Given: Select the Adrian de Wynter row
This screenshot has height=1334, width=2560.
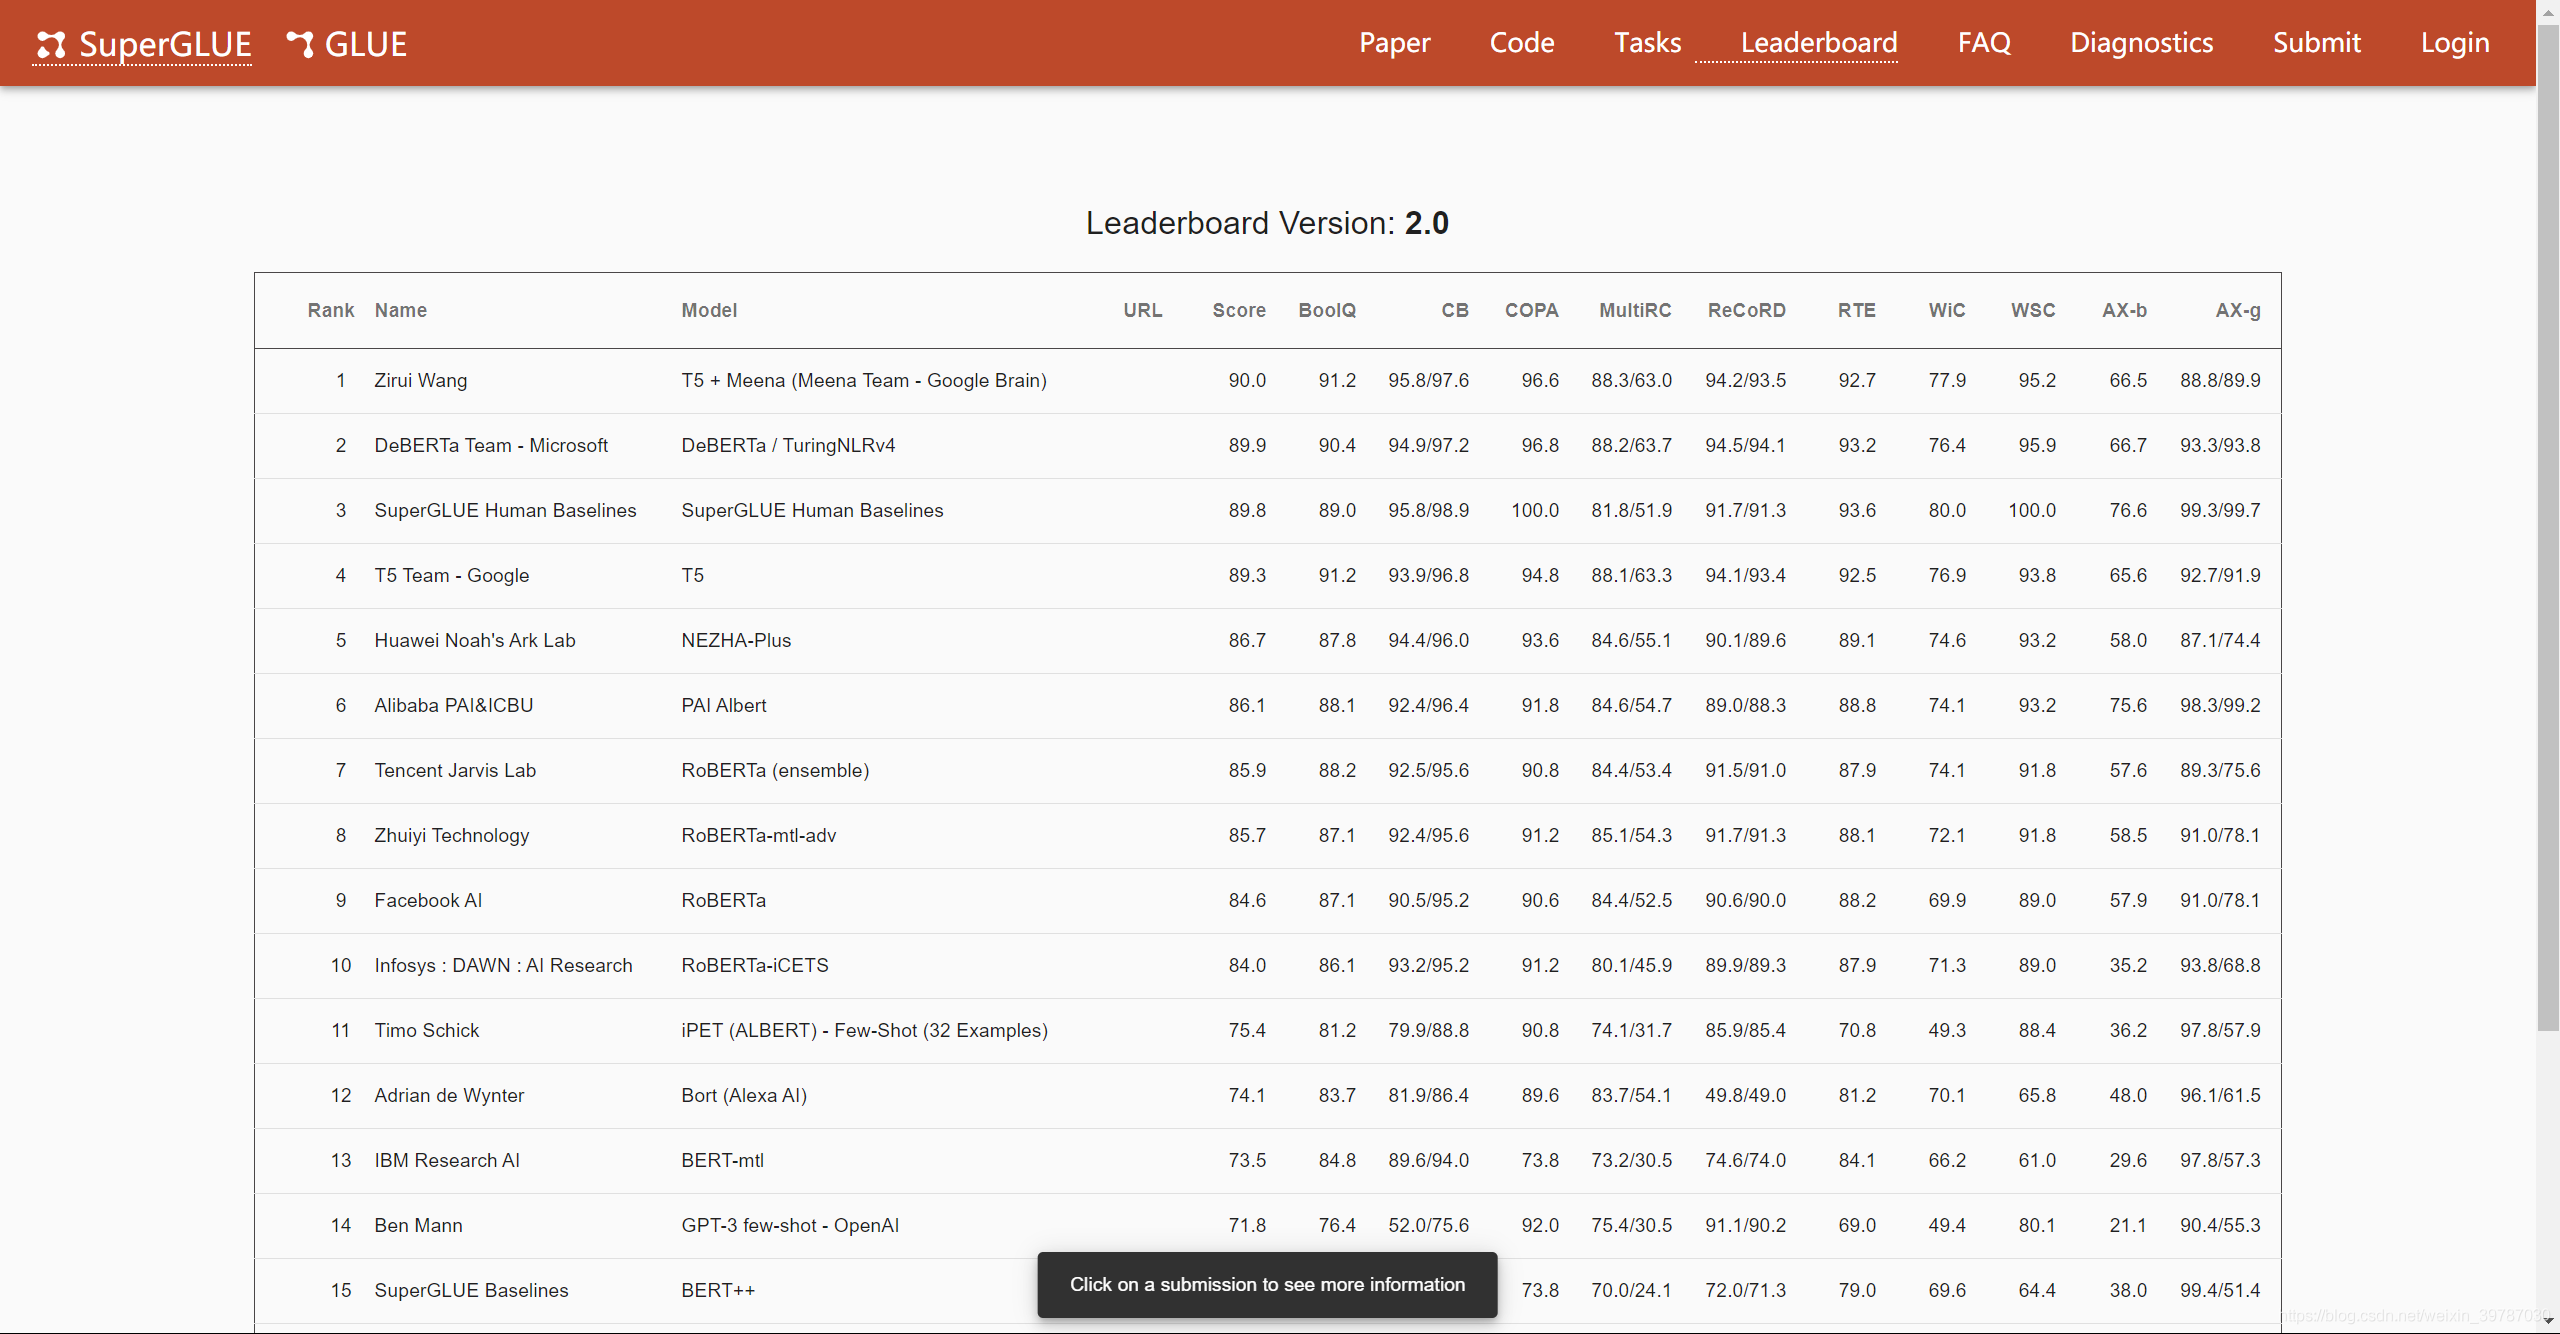Looking at the screenshot, I should tap(1268, 1096).
